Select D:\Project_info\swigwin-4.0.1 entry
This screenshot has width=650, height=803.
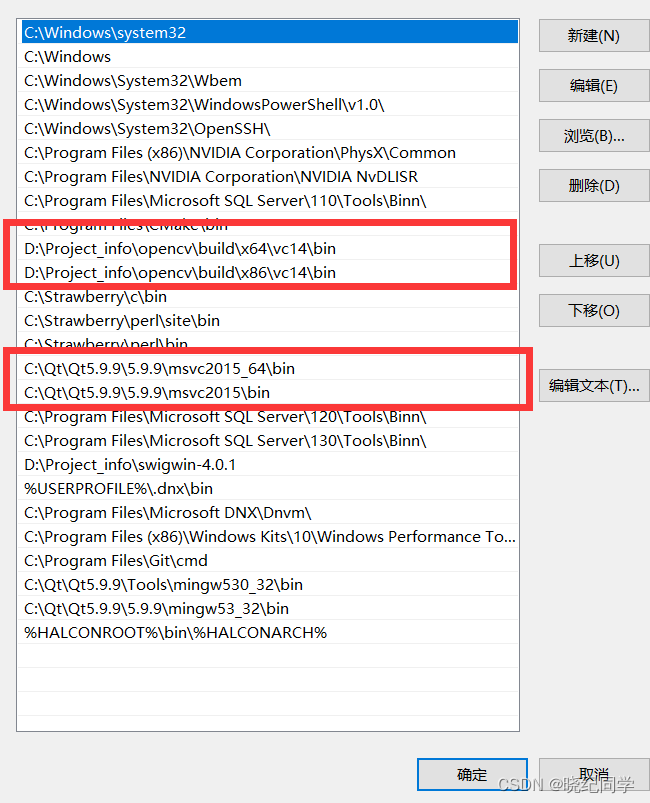269,464
